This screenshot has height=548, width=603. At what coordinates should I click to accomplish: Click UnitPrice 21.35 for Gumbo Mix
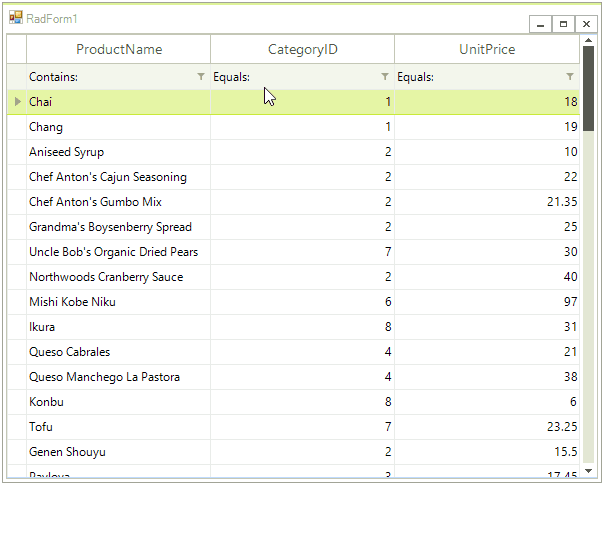click(x=487, y=202)
